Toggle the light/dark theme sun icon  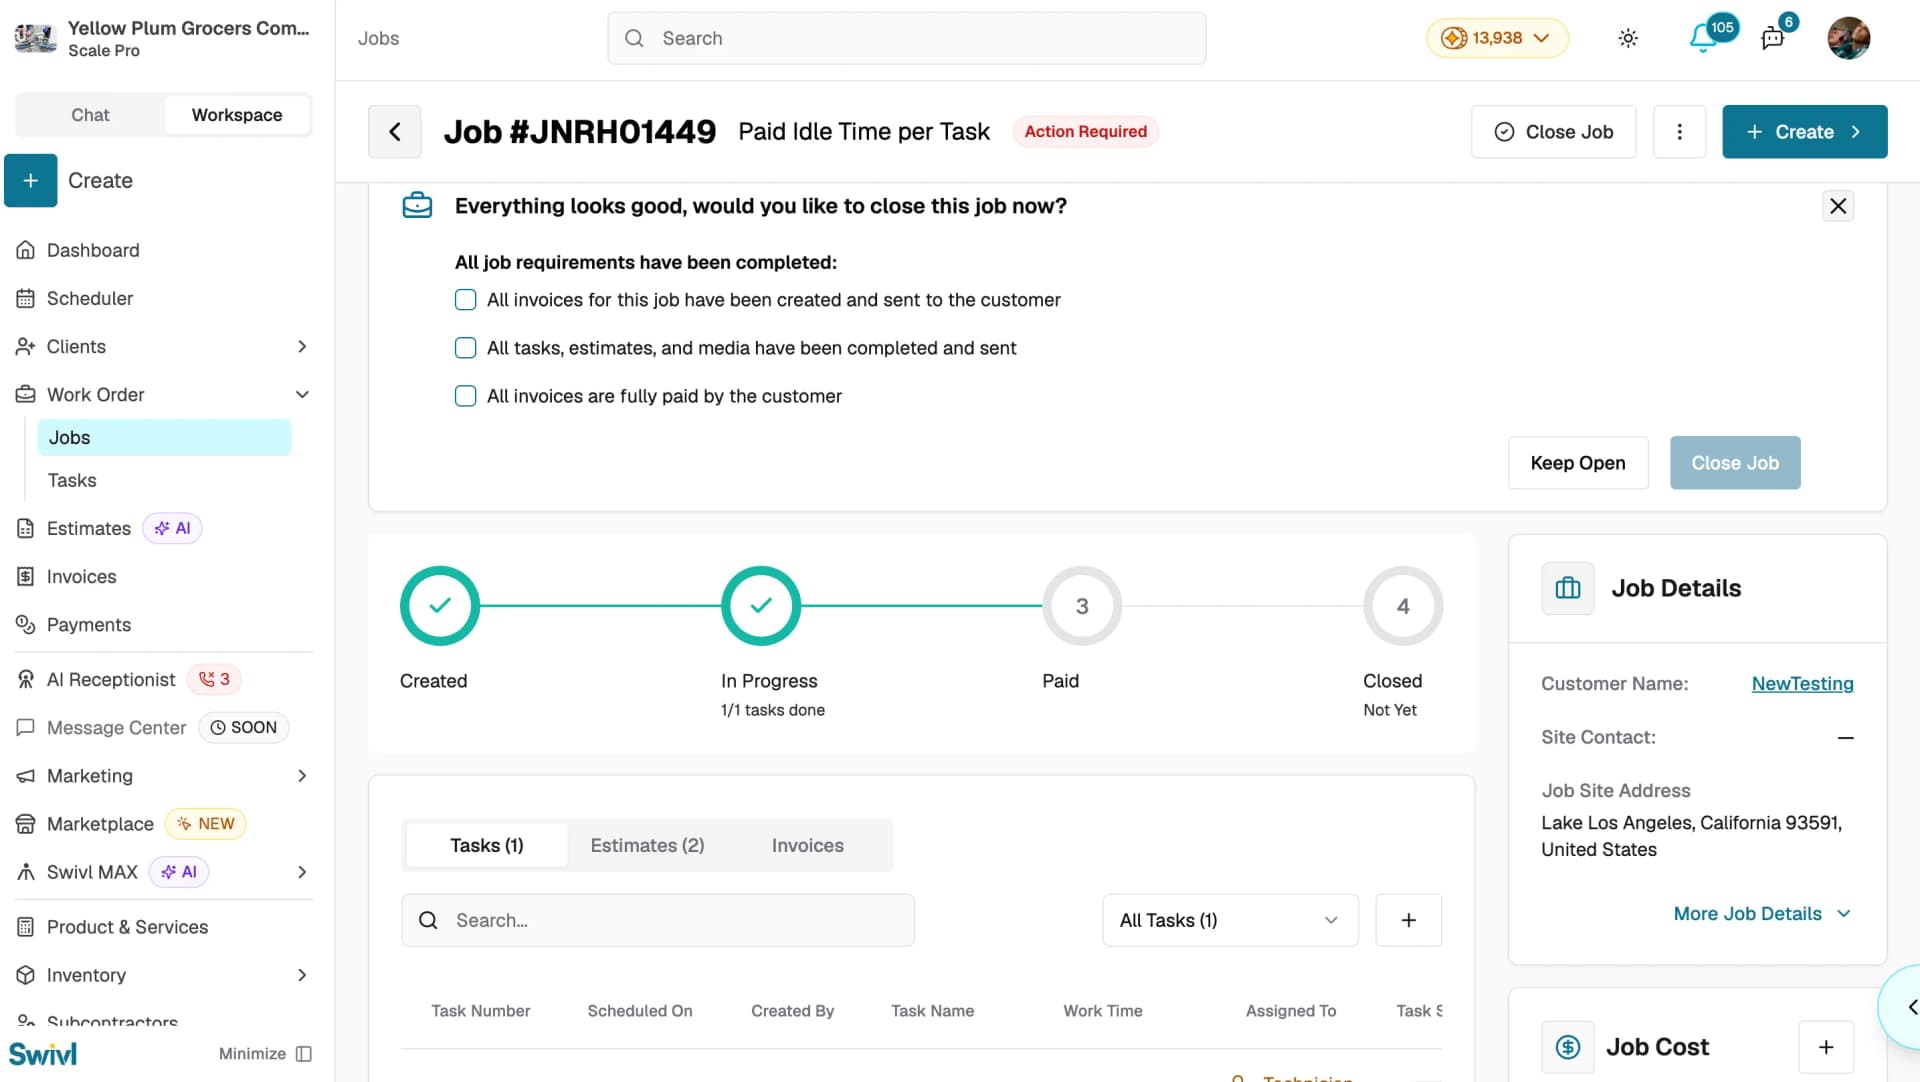pyautogui.click(x=1628, y=38)
